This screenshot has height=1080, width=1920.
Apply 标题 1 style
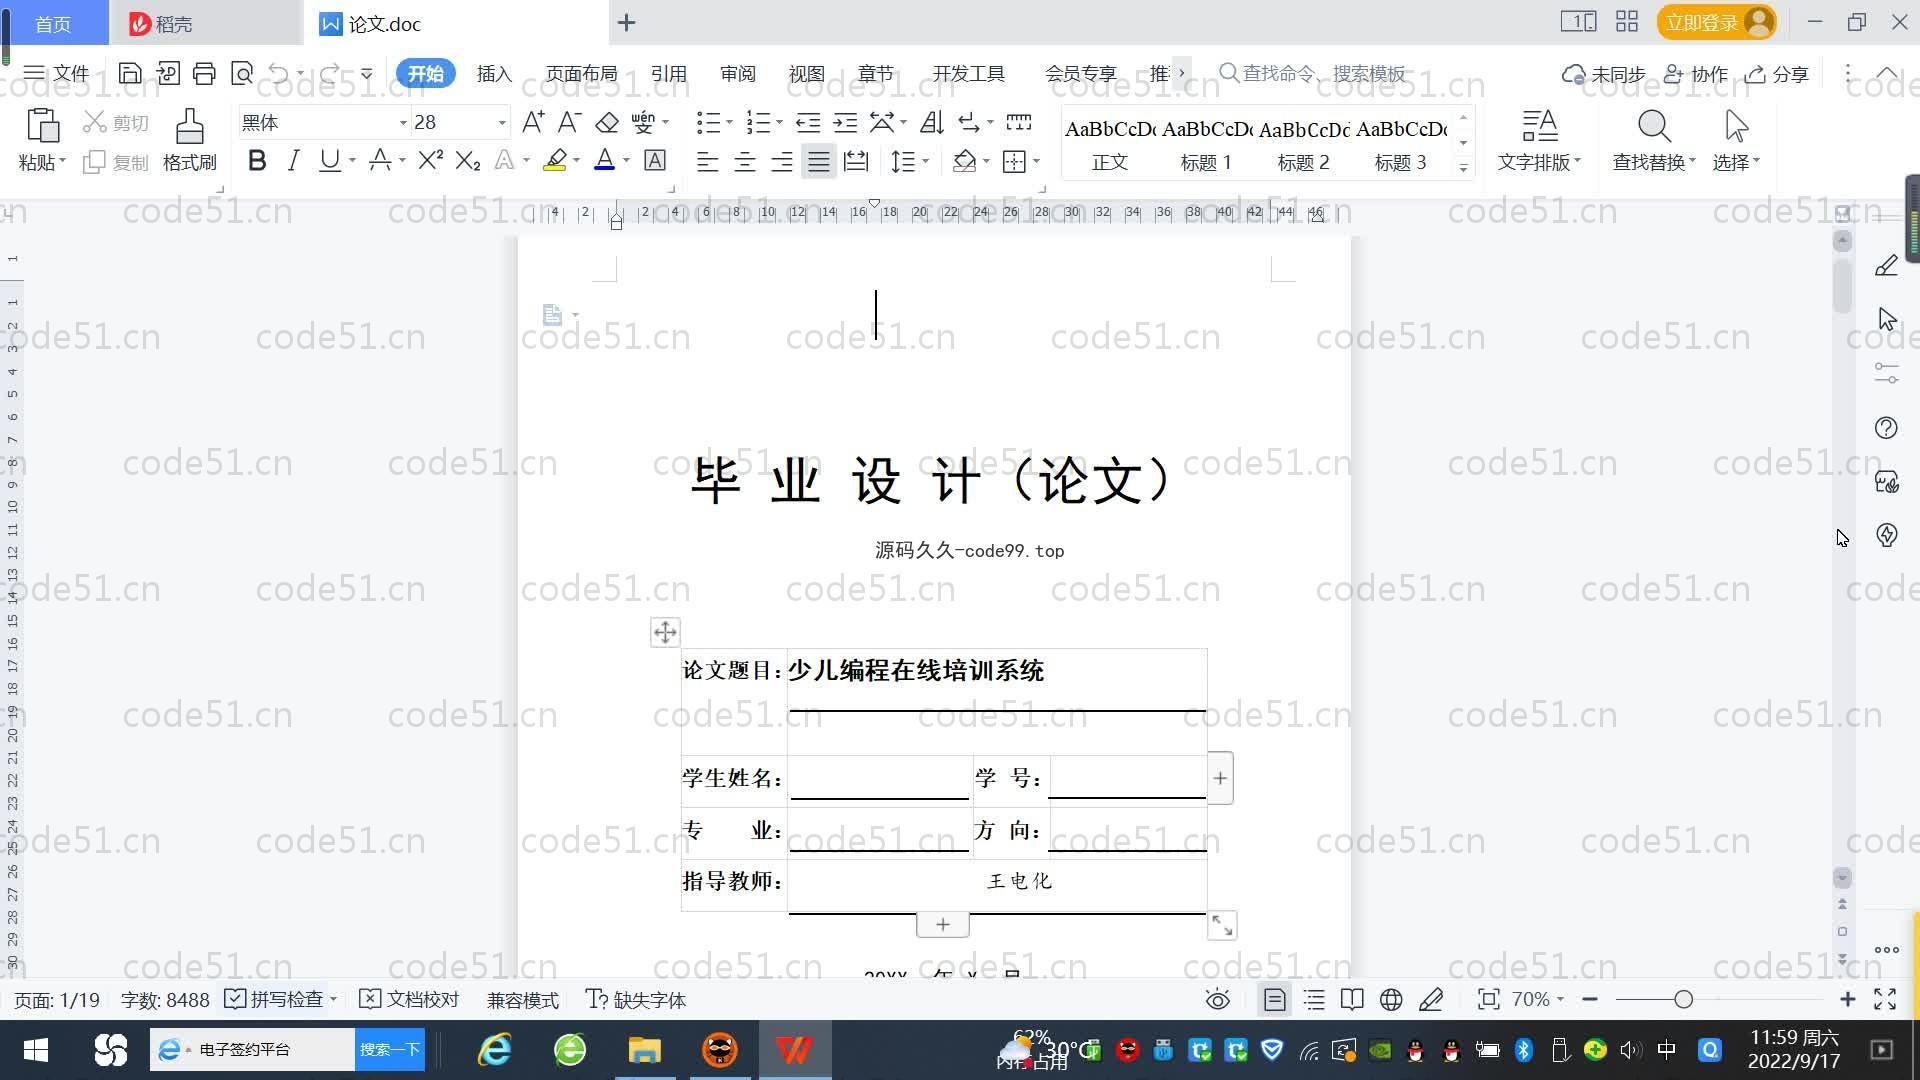coord(1207,144)
